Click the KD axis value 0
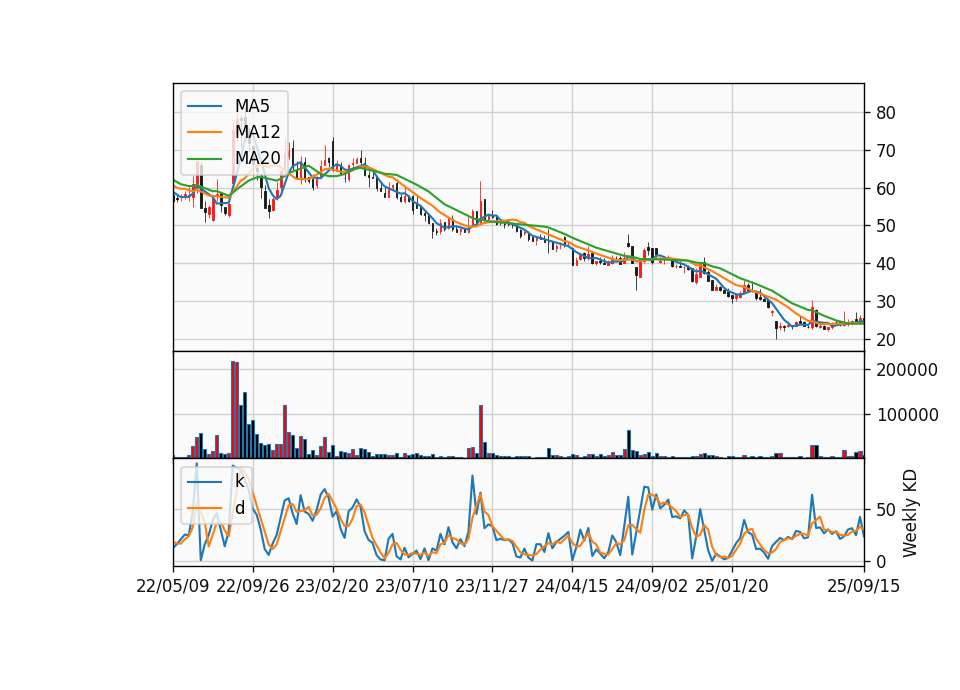 coord(881,561)
